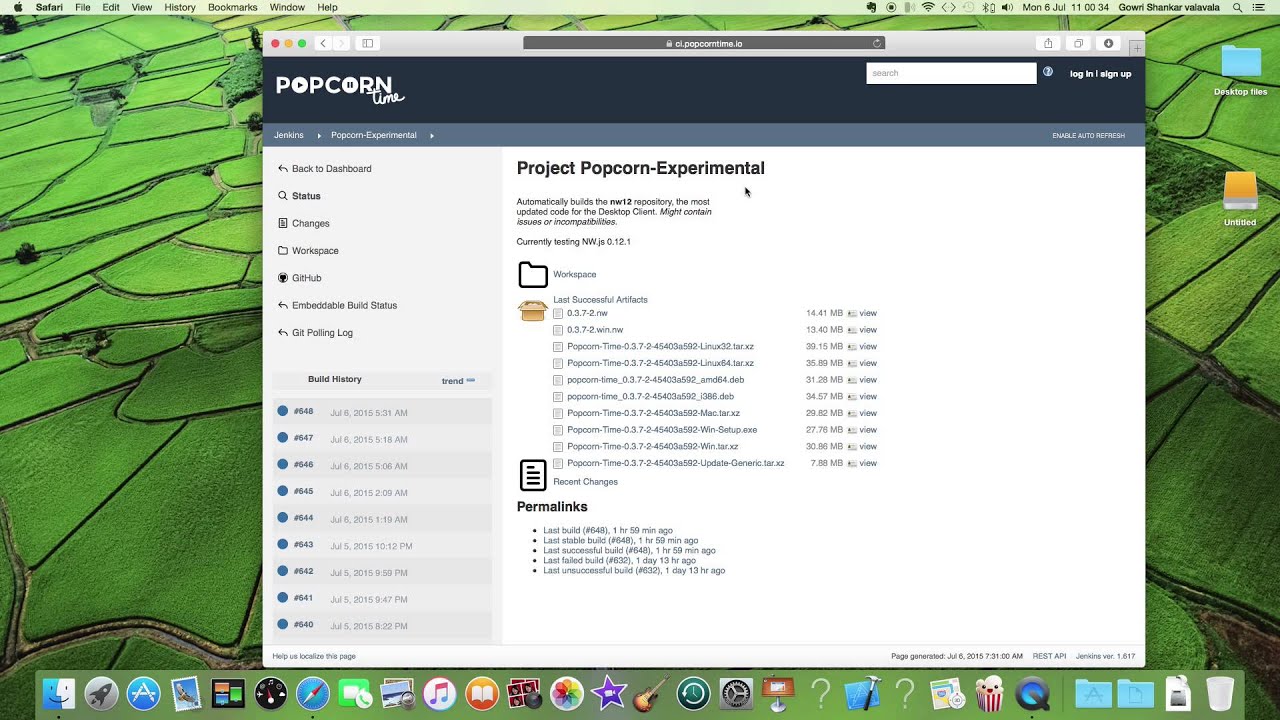Go Back to Dashboard

pyautogui.click(x=331, y=169)
